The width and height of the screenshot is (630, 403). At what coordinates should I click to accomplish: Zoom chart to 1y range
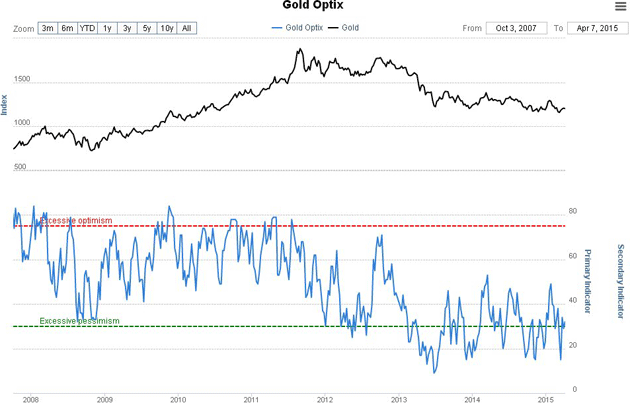pyautogui.click(x=108, y=28)
